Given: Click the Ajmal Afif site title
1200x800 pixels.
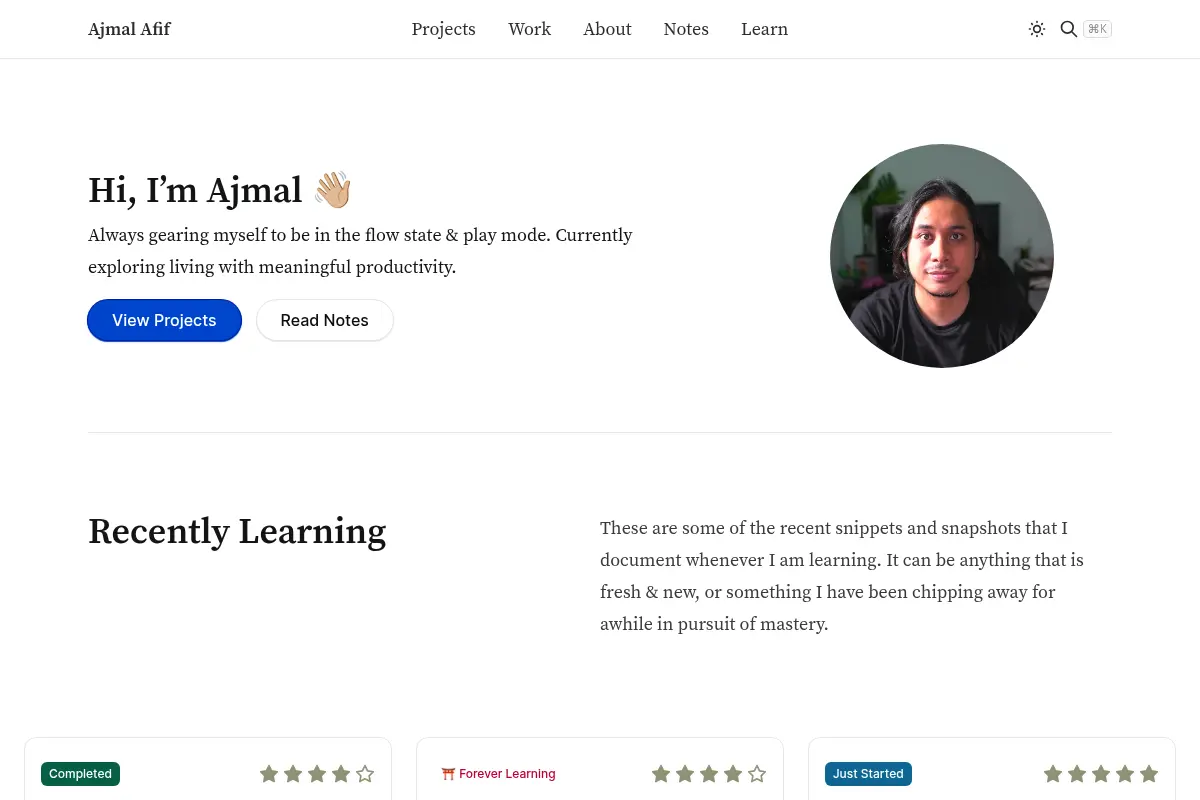Looking at the screenshot, I should 129,29.
